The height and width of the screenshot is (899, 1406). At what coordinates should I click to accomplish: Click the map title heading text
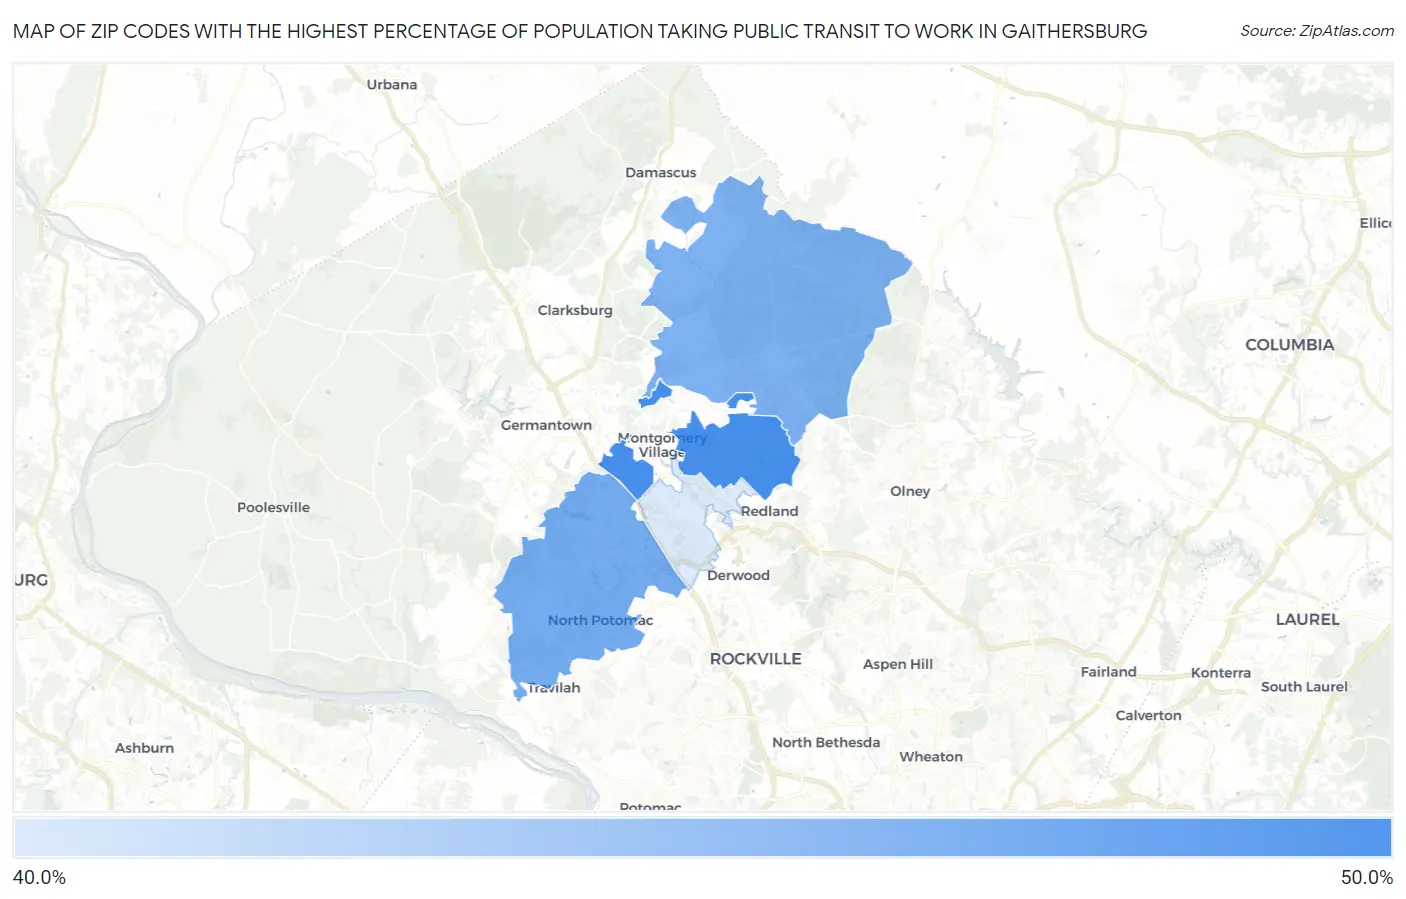click(580, 31)
